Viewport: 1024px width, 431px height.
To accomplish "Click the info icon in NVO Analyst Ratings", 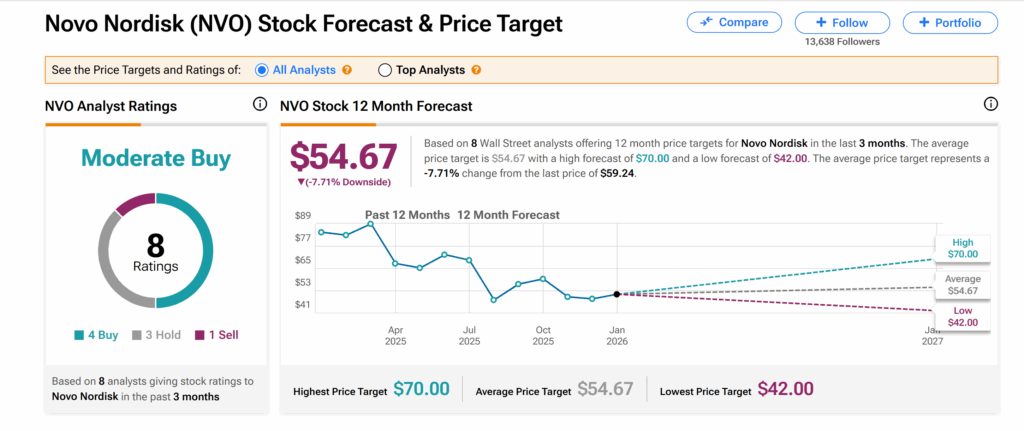I will [260, 104].
